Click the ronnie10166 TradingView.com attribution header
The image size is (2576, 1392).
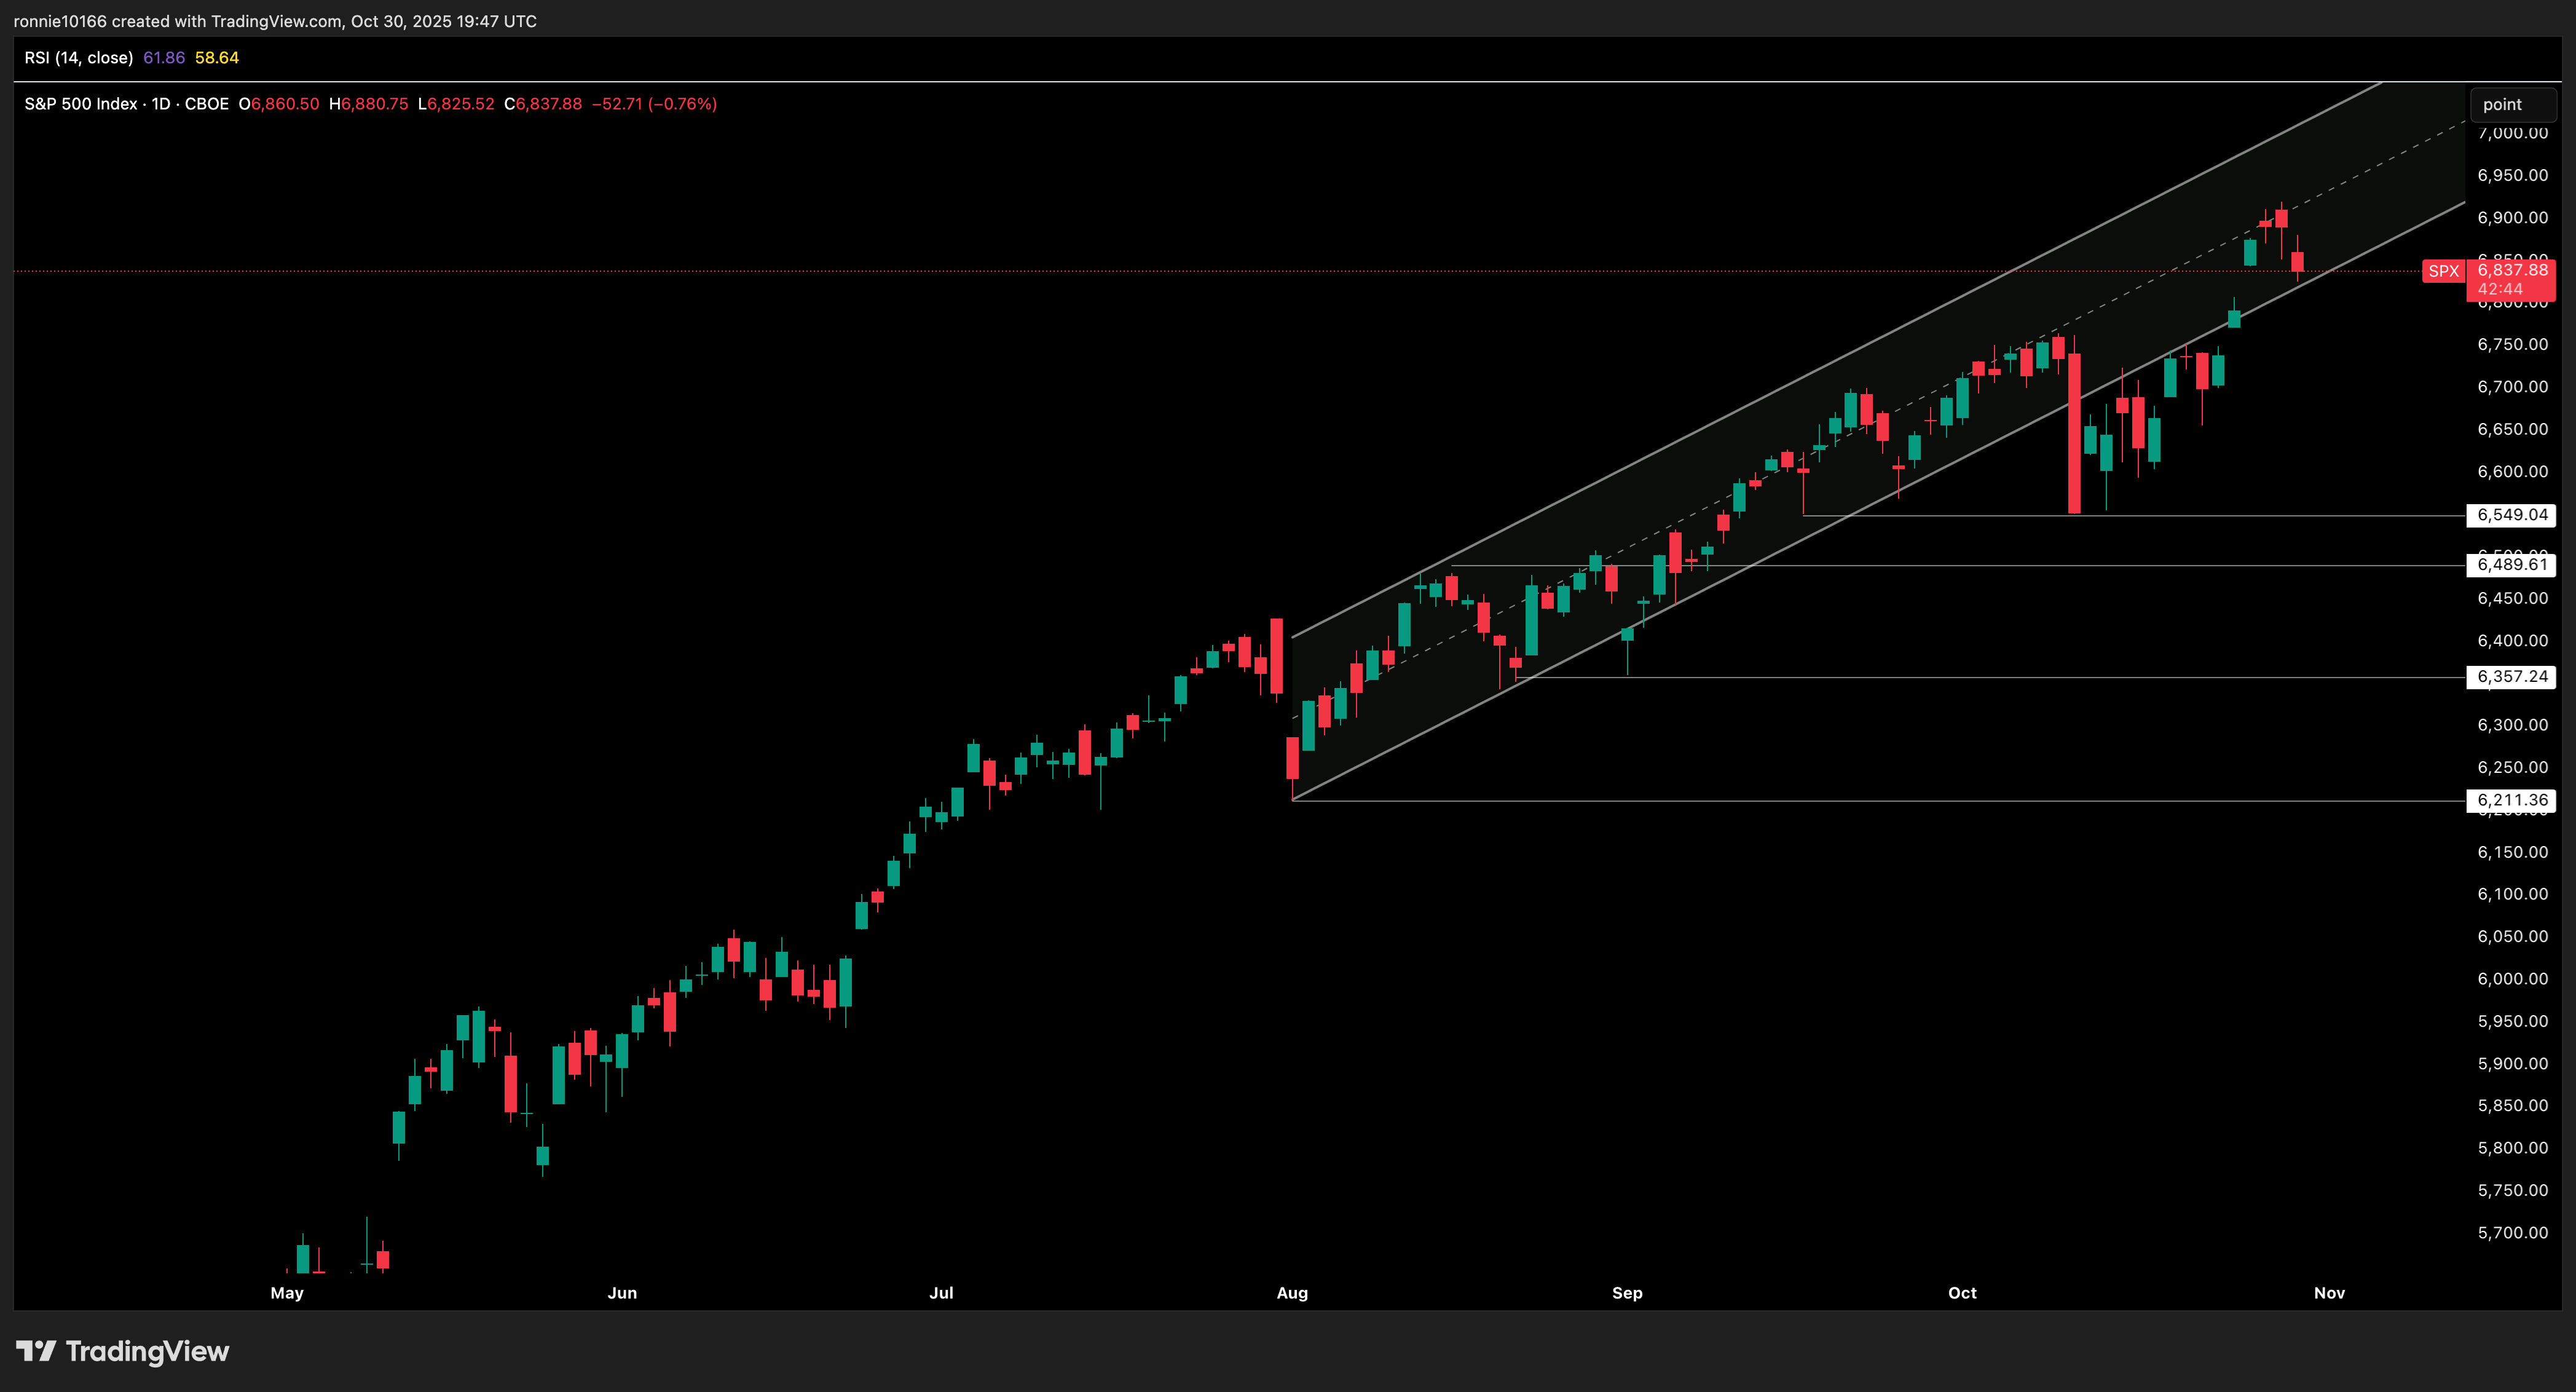(275, 21)
